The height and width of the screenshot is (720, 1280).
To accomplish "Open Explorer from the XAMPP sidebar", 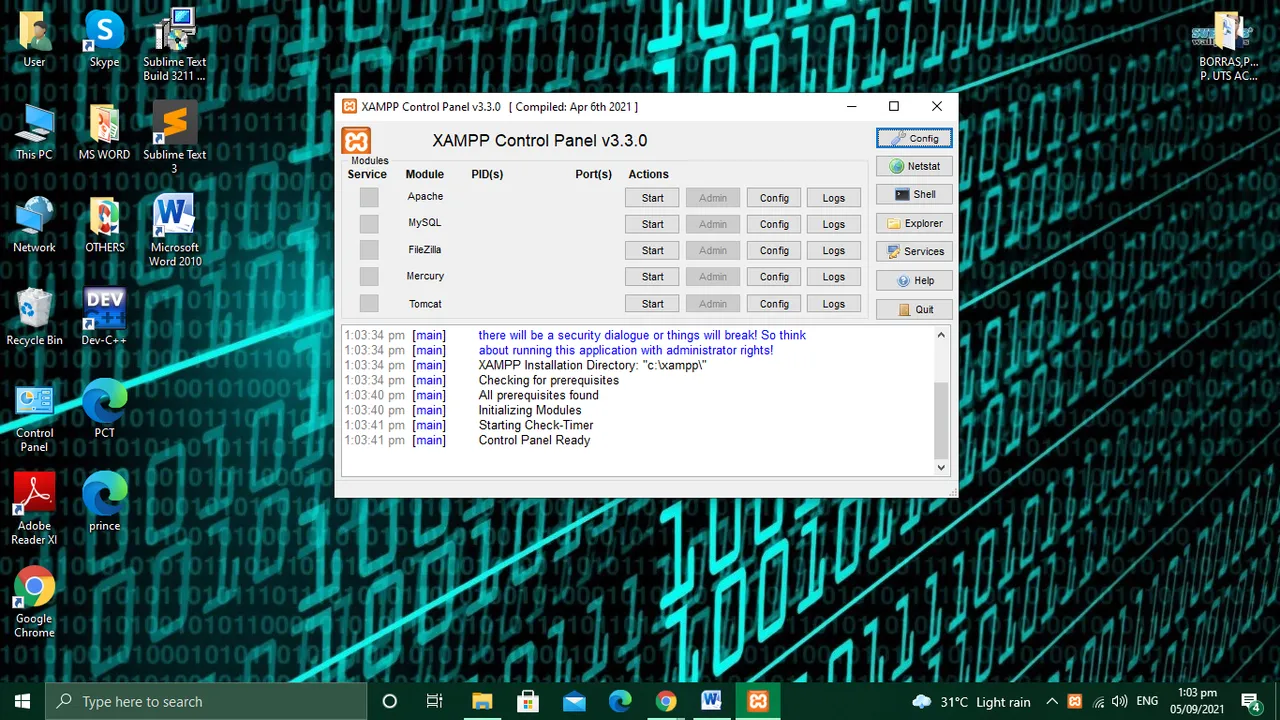I will (x=914, y=223).
